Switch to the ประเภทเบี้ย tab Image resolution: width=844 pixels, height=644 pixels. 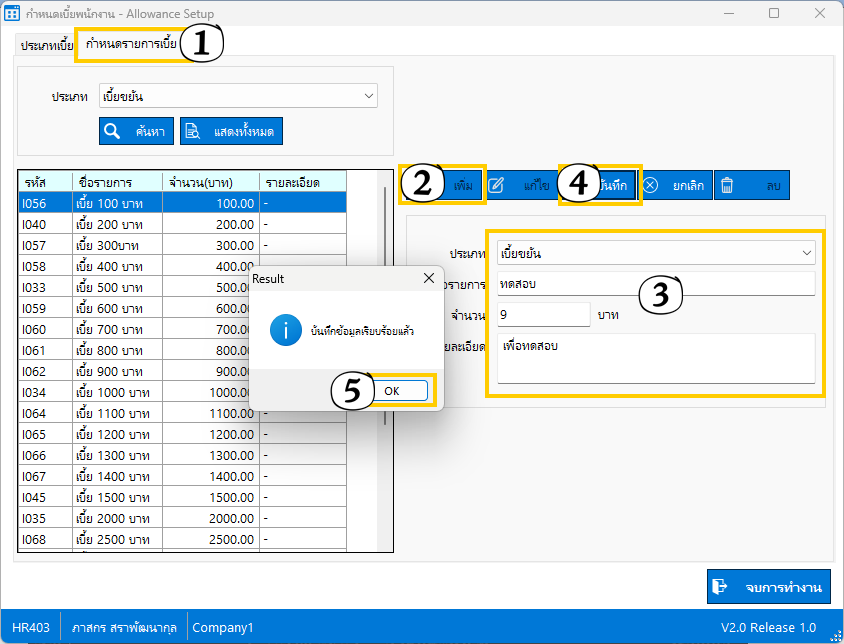[47, 46]
